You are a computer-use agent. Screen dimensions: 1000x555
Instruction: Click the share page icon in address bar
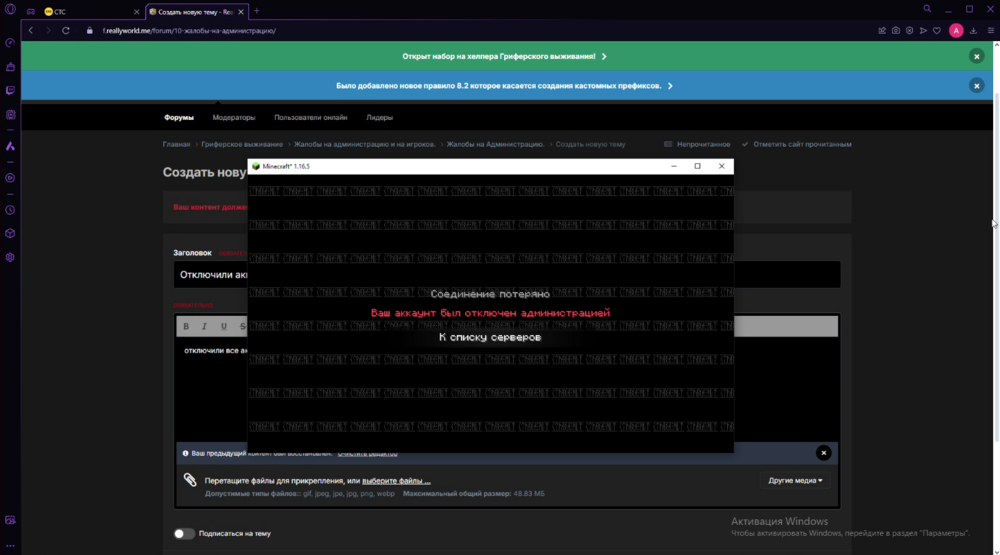[x=882, y=31]
